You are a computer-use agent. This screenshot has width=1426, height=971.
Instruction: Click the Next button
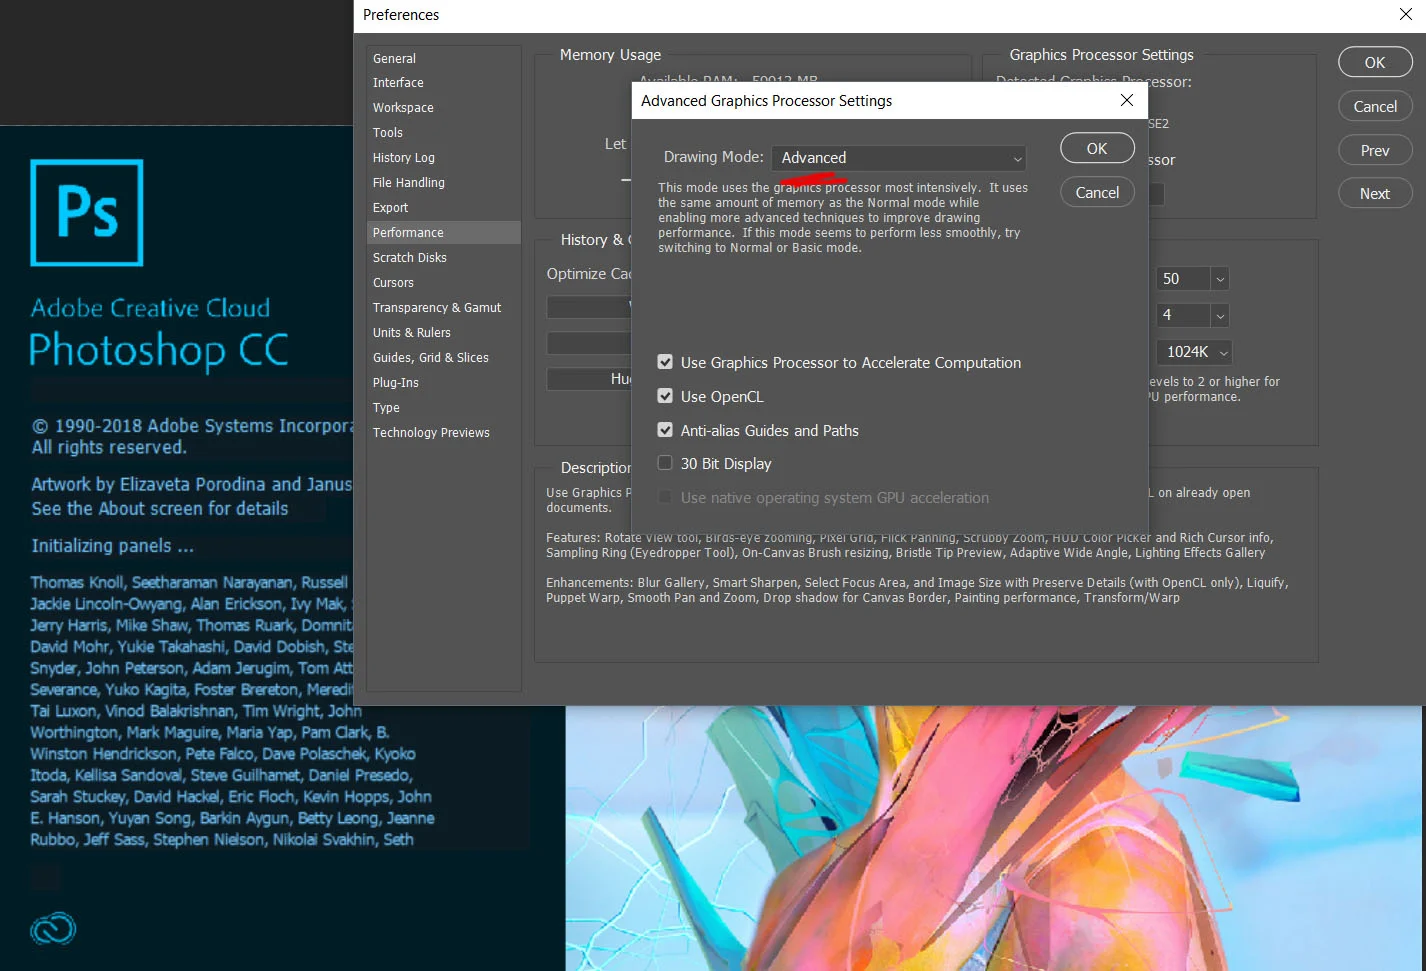click(x=1374, y=193)
